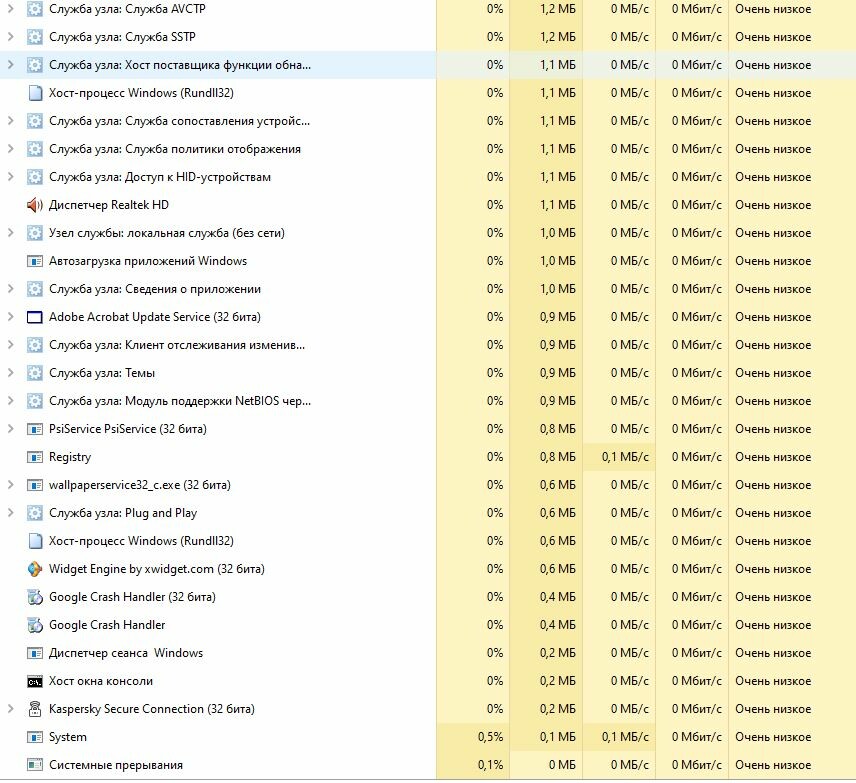Click the Диспетчер сеанса Windows icon
856x783 pixels.
tap(34, 652)
